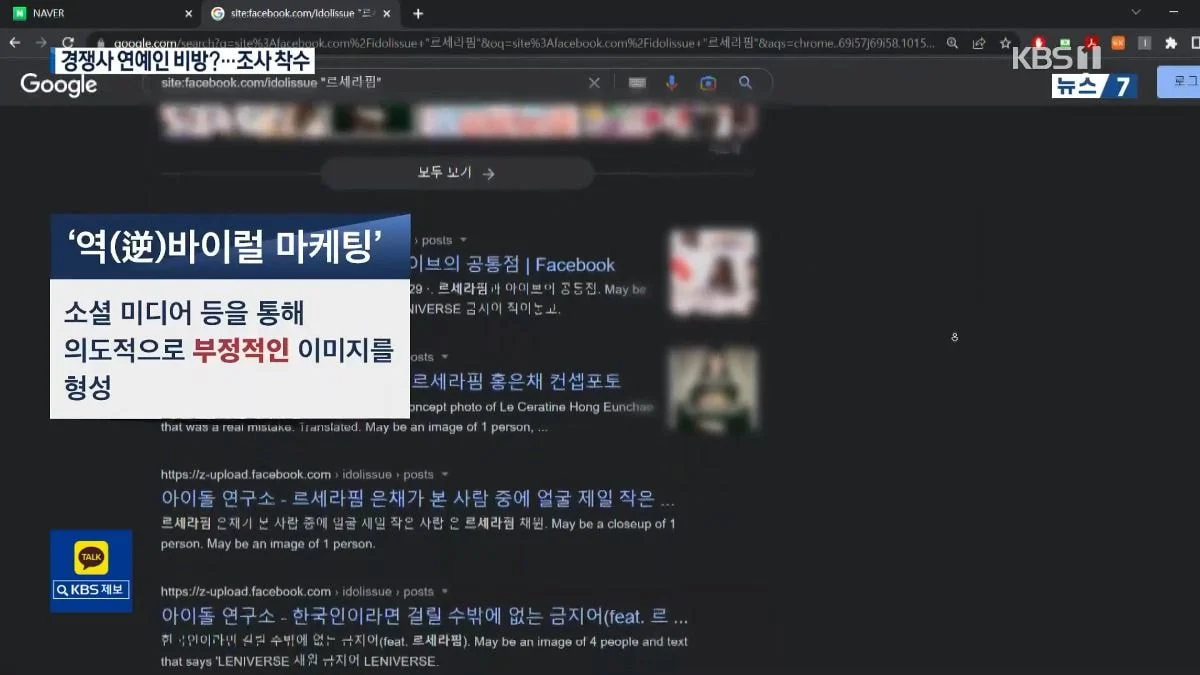Open result about 은채가 본 사람 중에 얼굴
This screenshot has height=675, width=1200.
[x=417, y=498]
